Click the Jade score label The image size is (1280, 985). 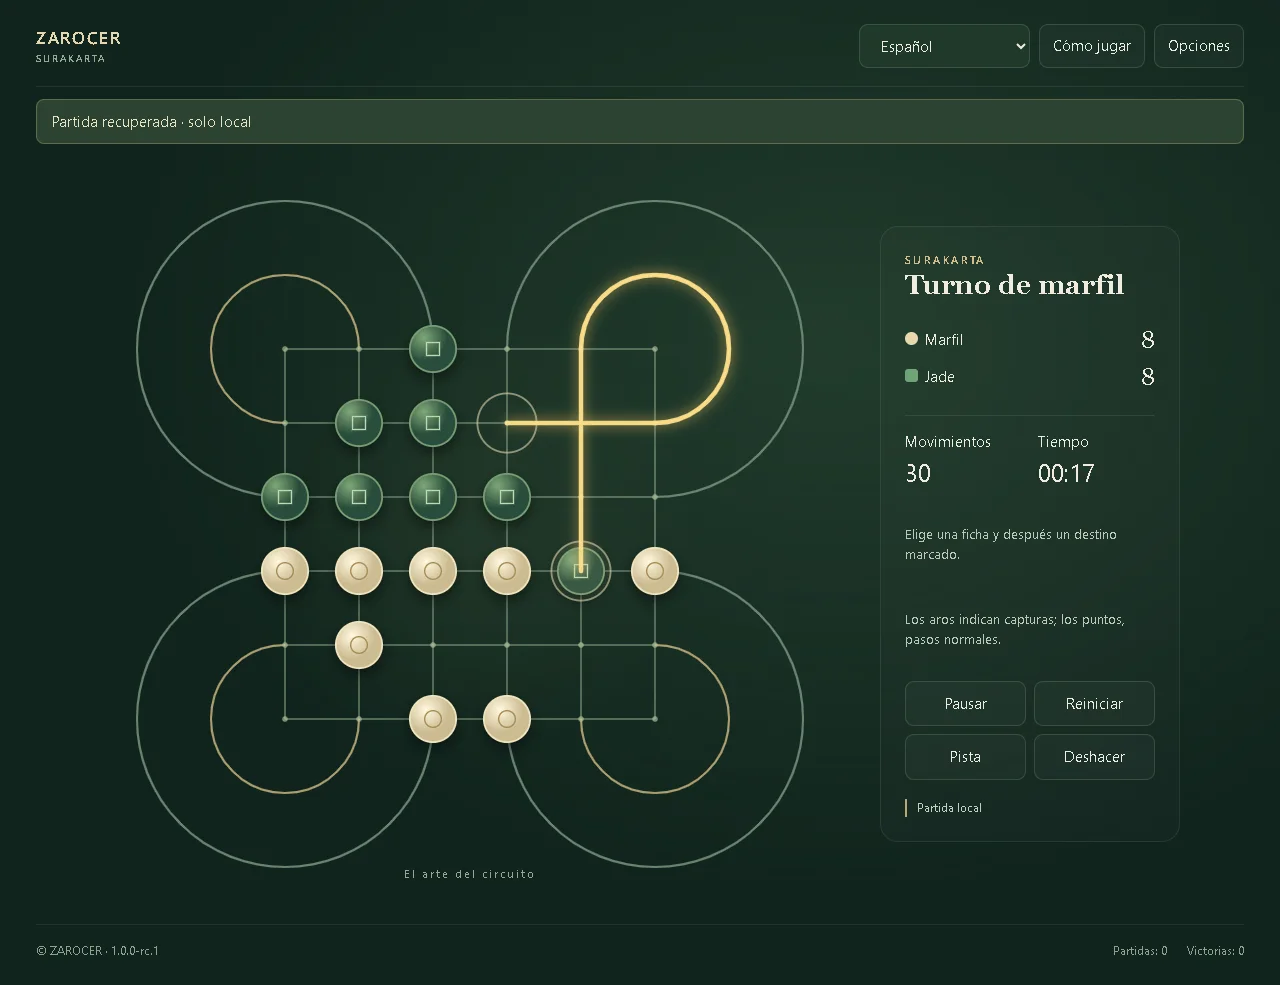click(x=939, y=377)
